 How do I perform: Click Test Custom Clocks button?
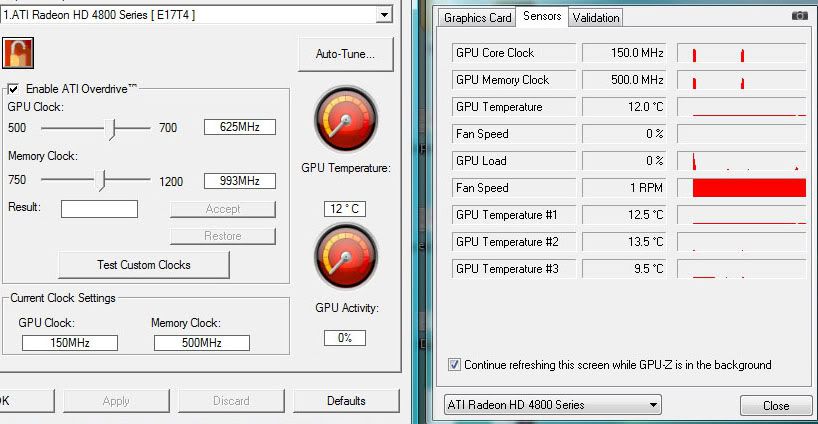(x=144, y=265)
